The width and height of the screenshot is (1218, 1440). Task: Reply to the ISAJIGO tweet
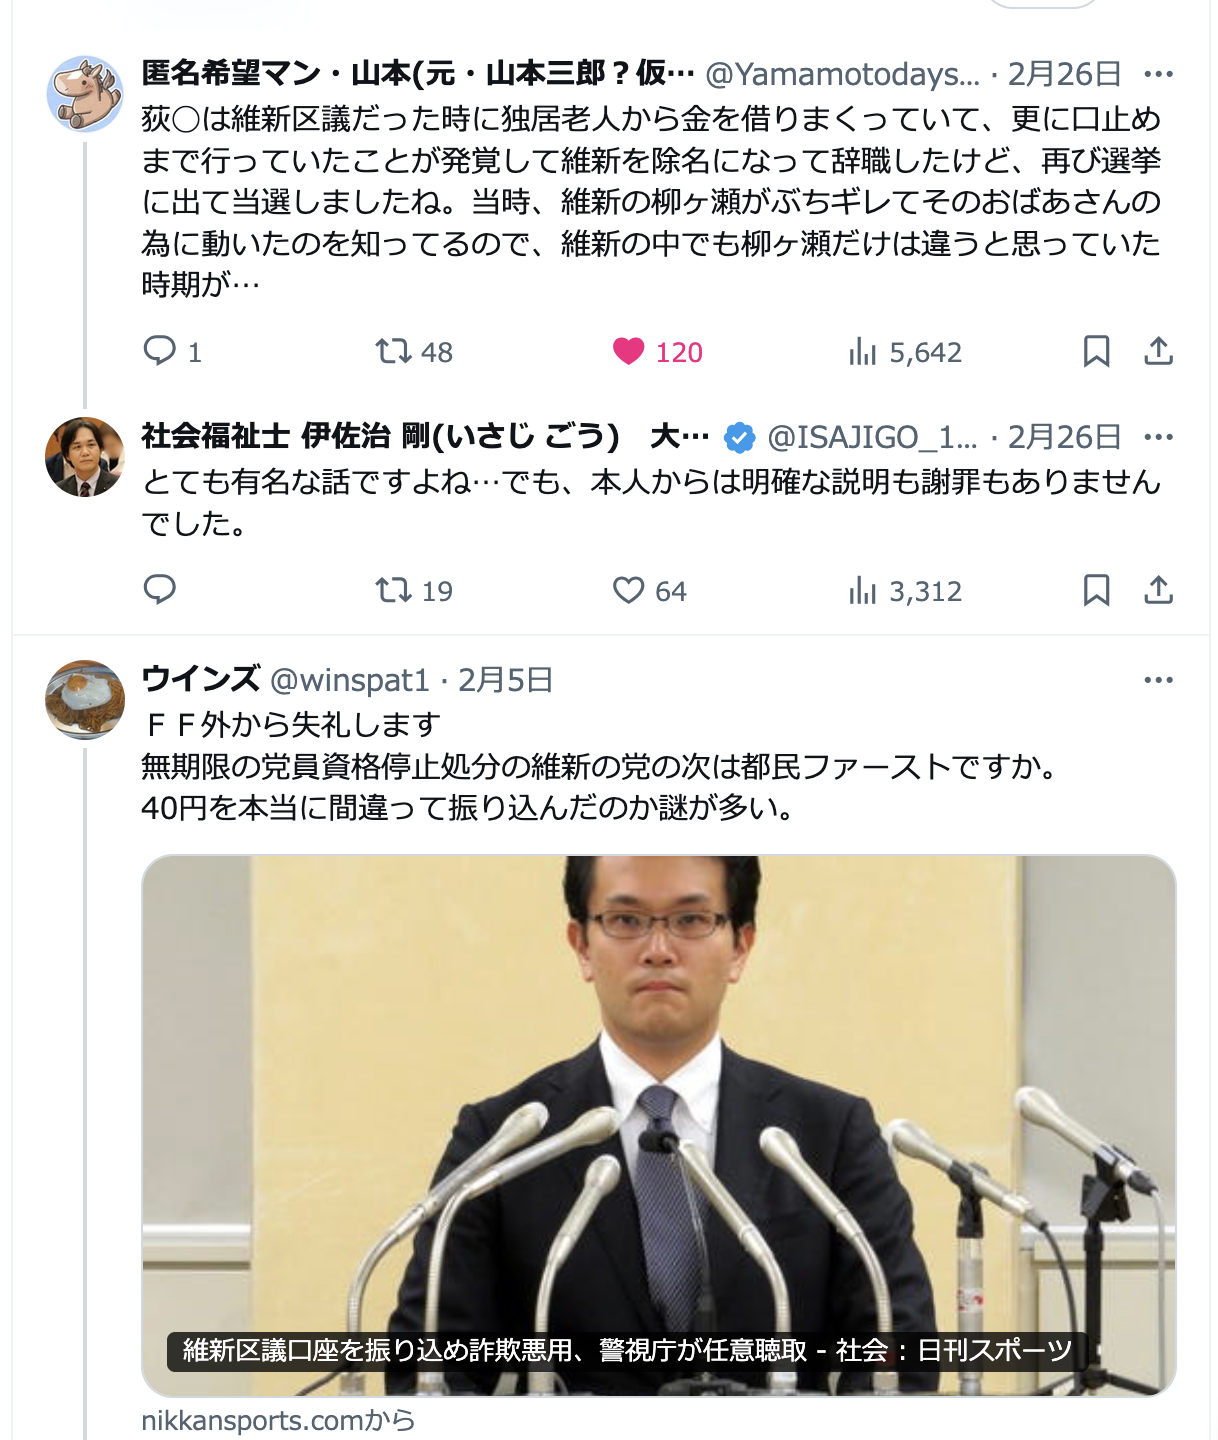click(x=160, y=590)
